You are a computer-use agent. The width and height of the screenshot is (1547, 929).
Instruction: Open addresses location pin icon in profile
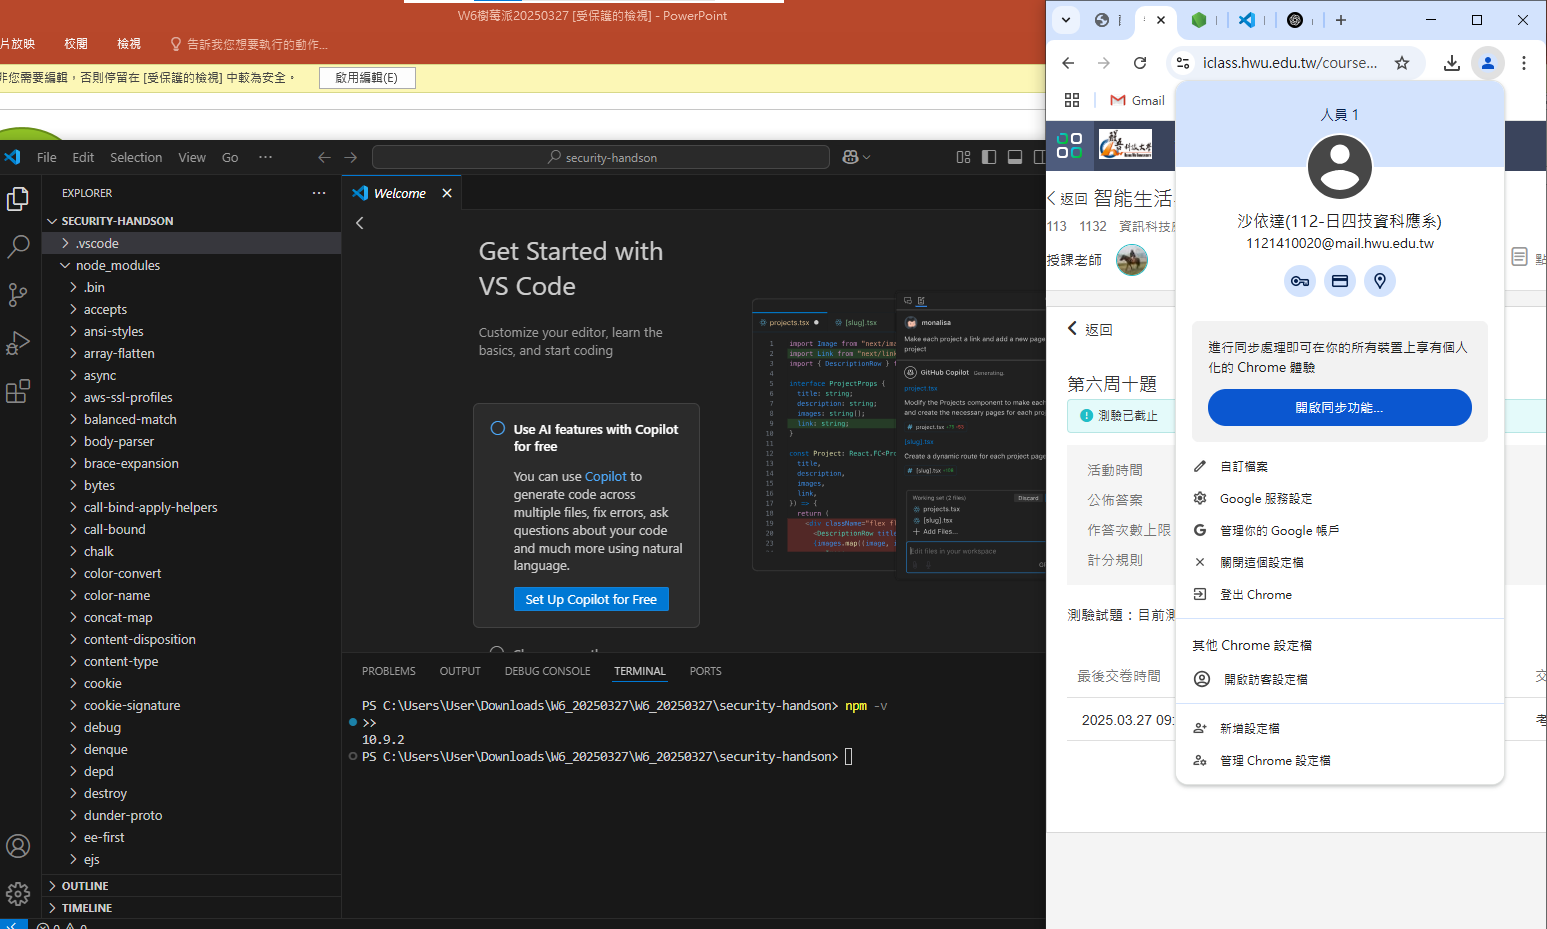1380,281
